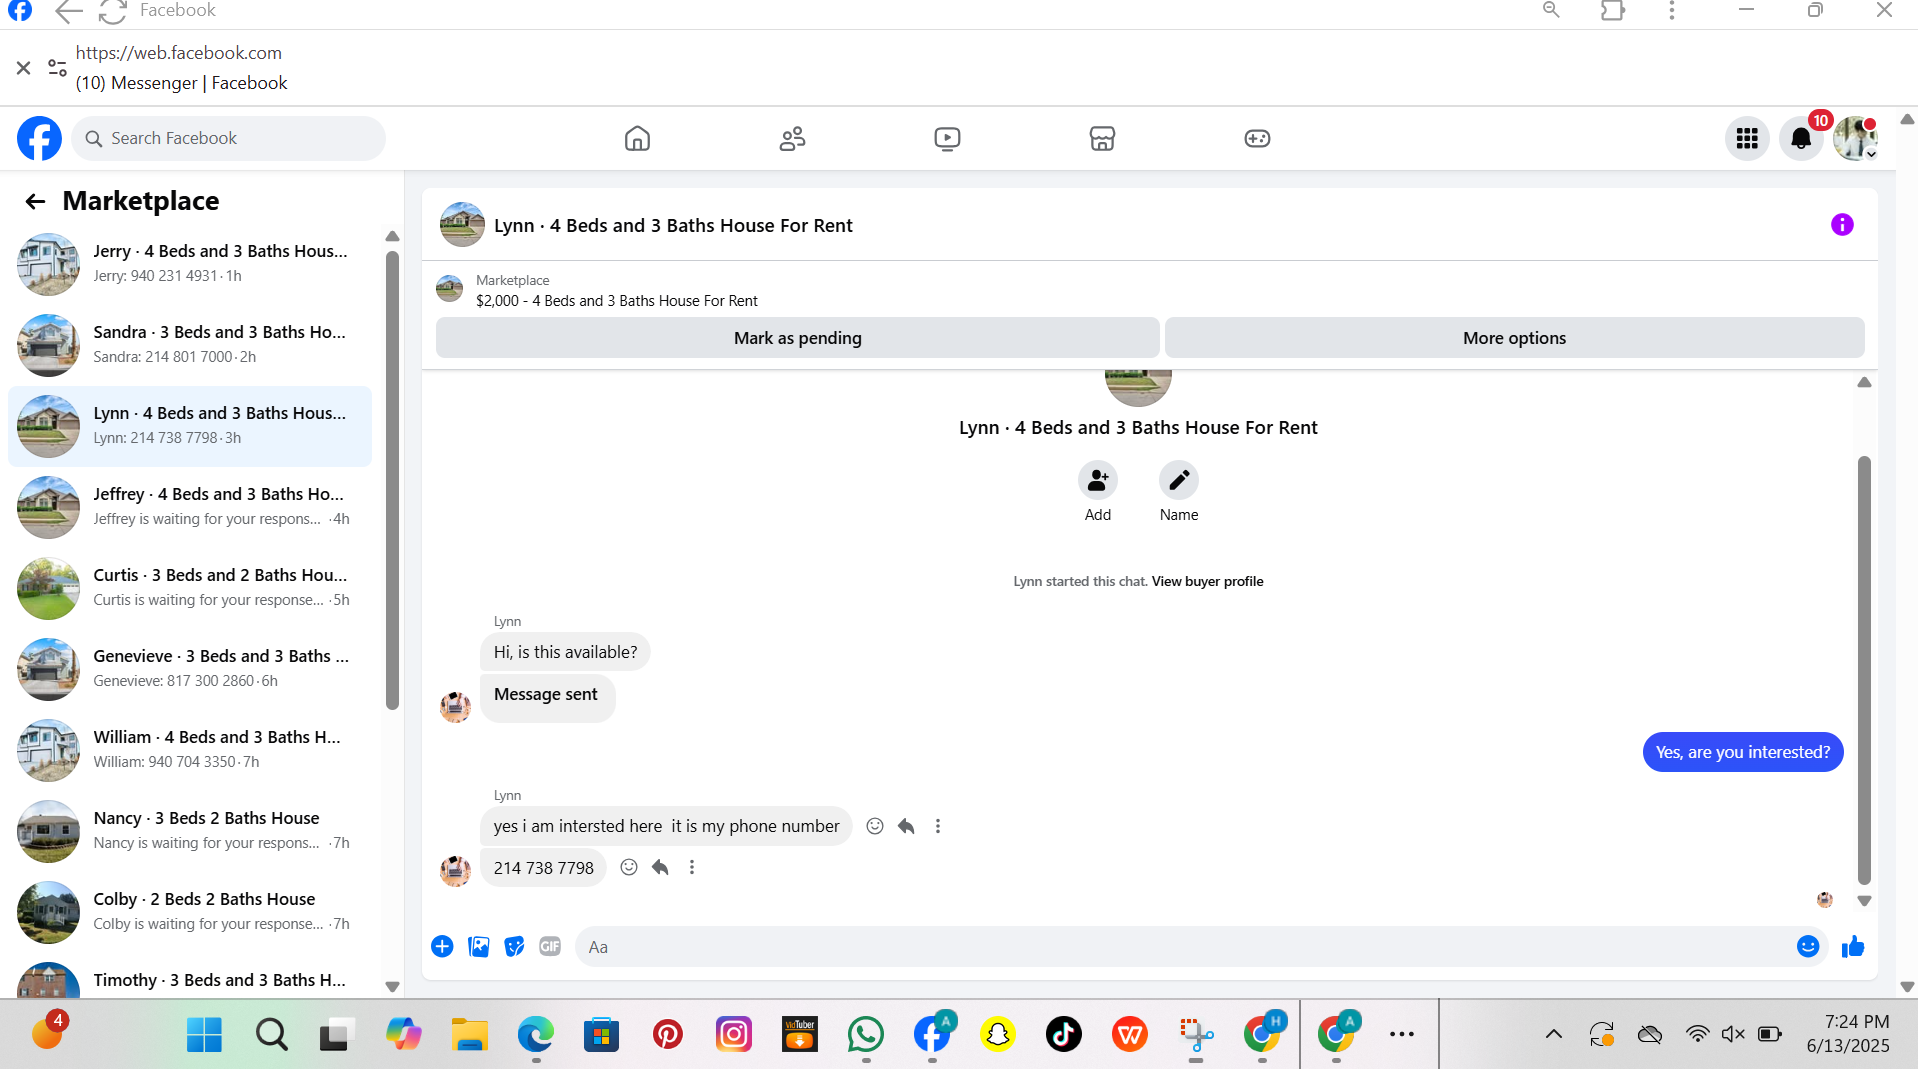Open more actions plus icon in composer

(x=442, y=946)
